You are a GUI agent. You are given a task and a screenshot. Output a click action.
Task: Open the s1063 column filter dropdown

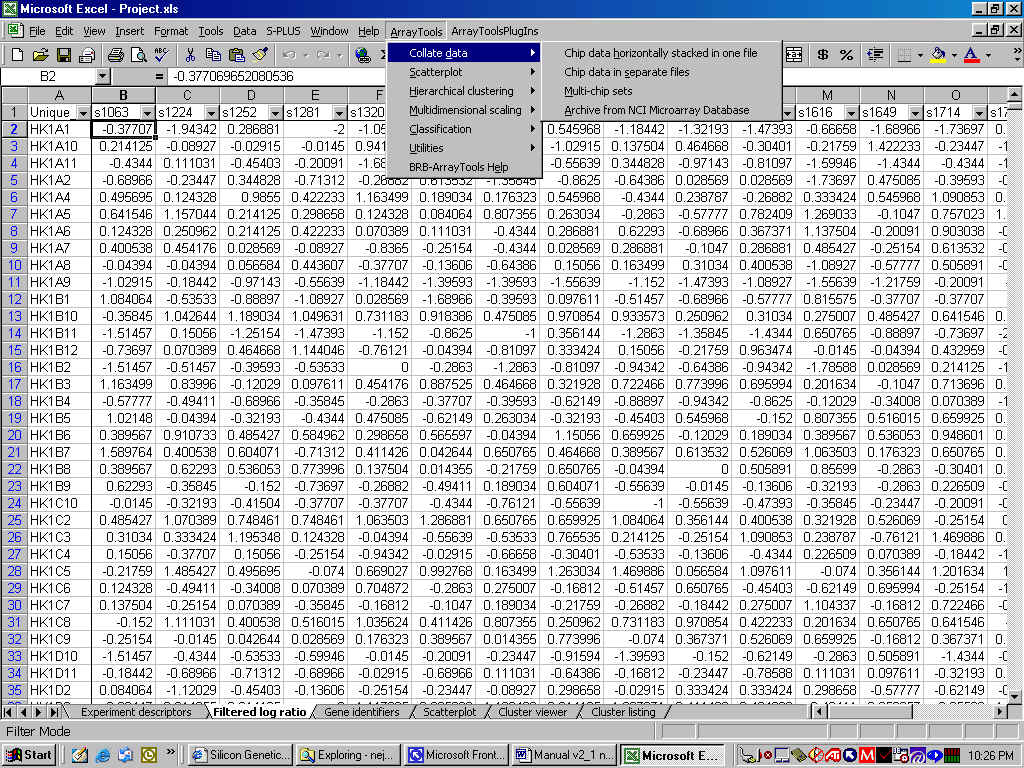(148, 113)
